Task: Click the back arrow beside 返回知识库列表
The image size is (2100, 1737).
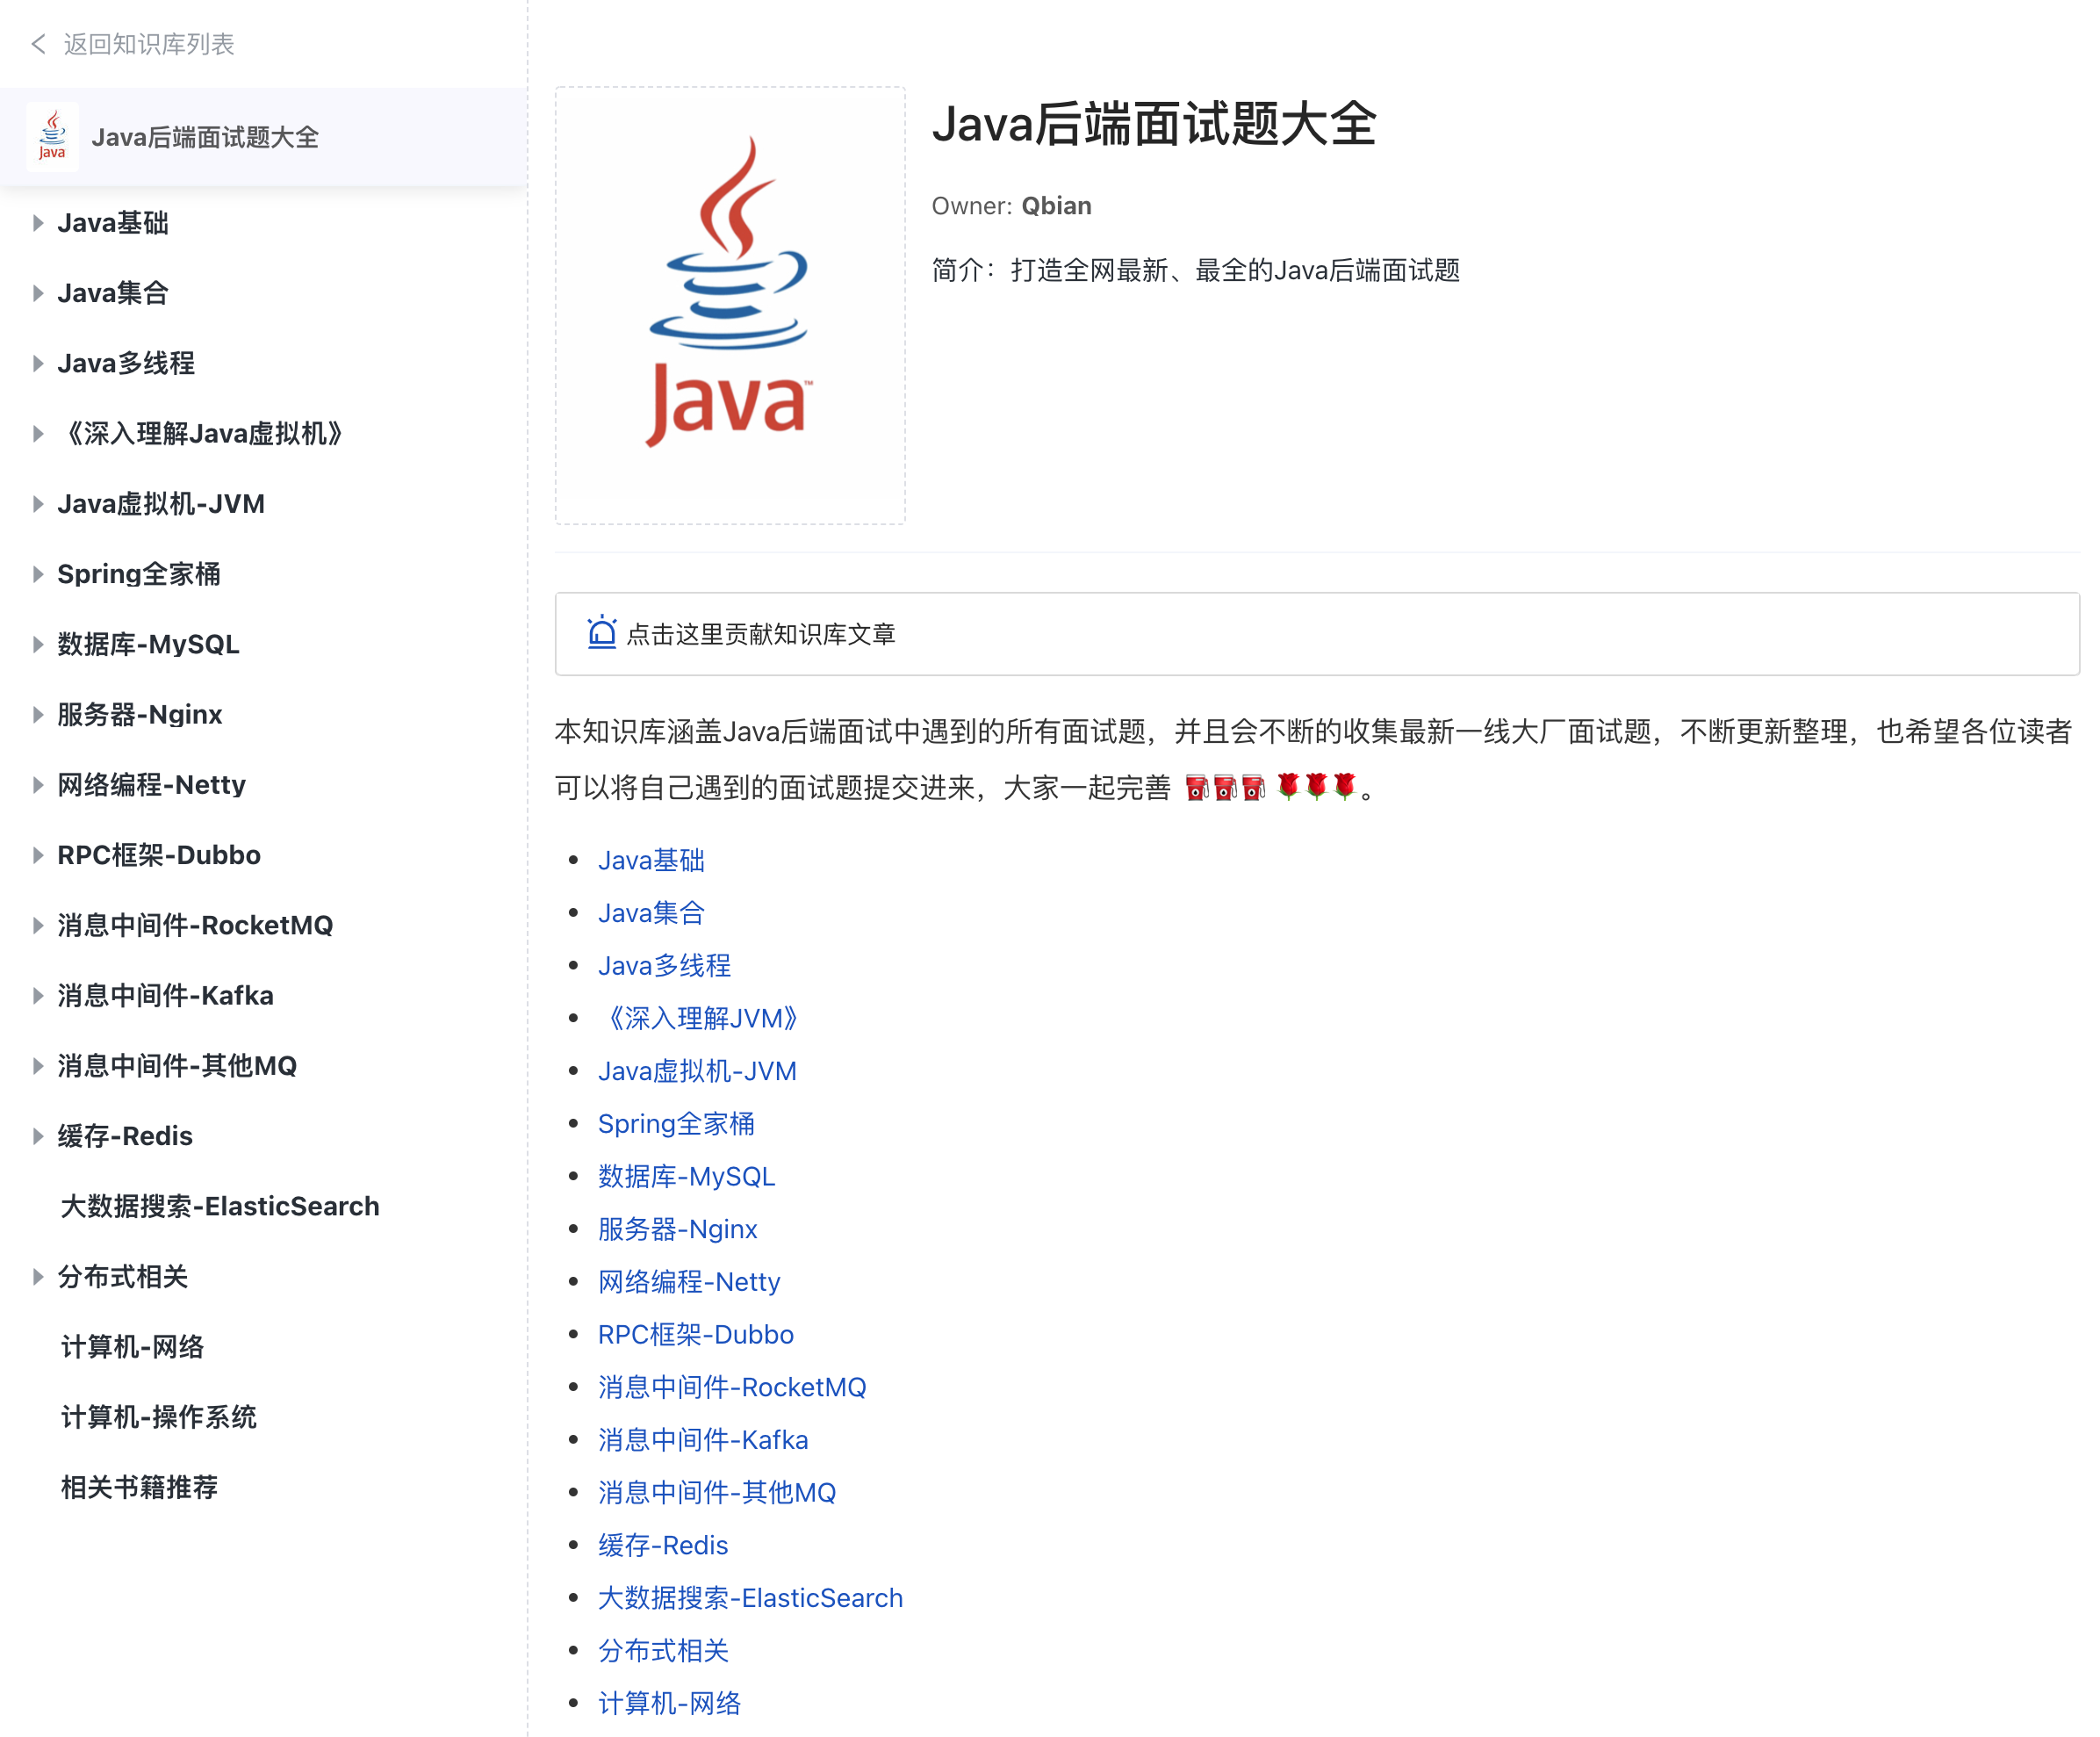Action: click(38, 44)
